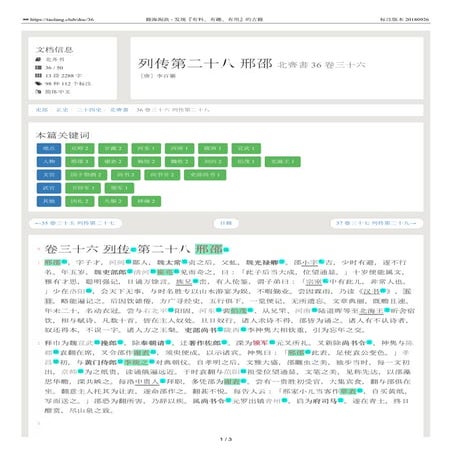The image size is (452, 452).
Task: Click the book icon beside 北齐书
Action: [x=38, y=59]
